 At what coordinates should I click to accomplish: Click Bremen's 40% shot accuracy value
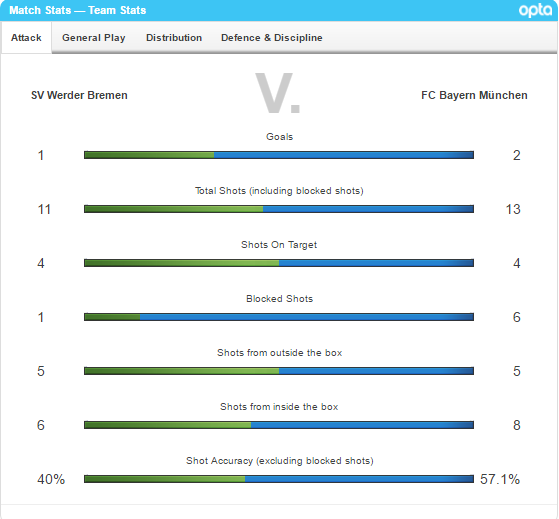point(51,479)
